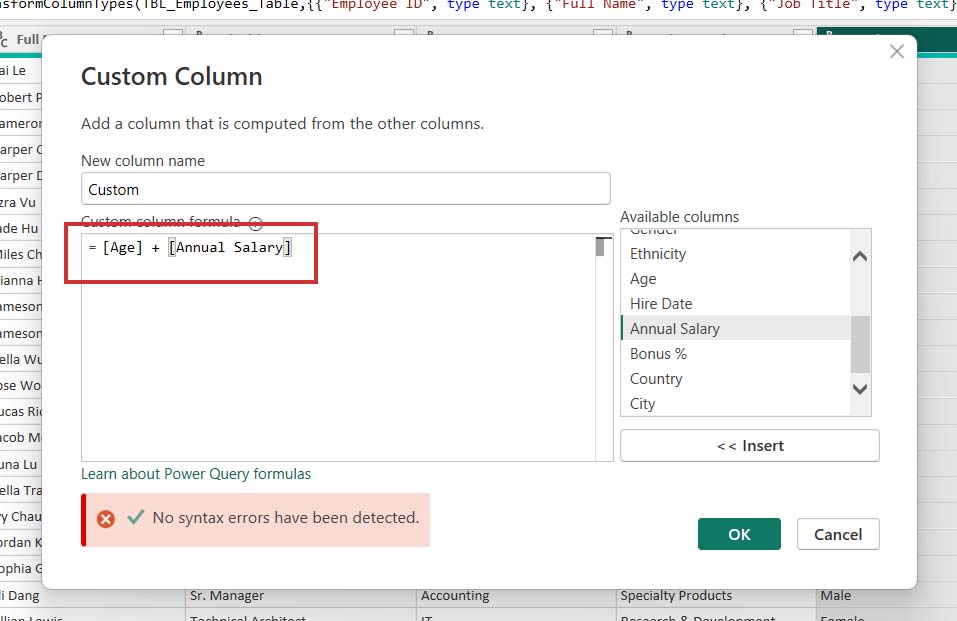This screenshot has height=621, width=957.
Task: Click the green checkmark syntax icon
Action: (135, 517)
